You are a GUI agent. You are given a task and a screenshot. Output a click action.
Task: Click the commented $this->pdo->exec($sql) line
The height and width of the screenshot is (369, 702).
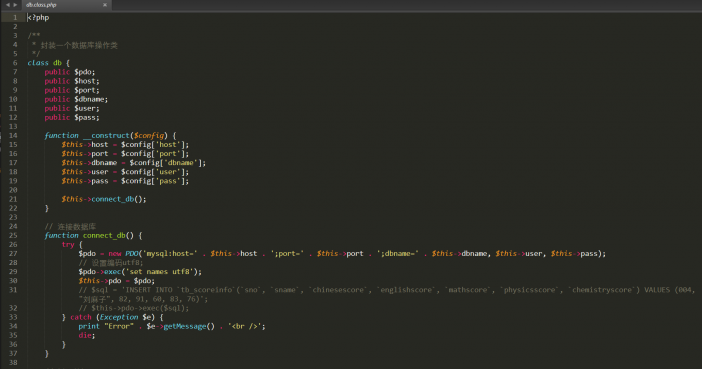click(x=133, y=308)
